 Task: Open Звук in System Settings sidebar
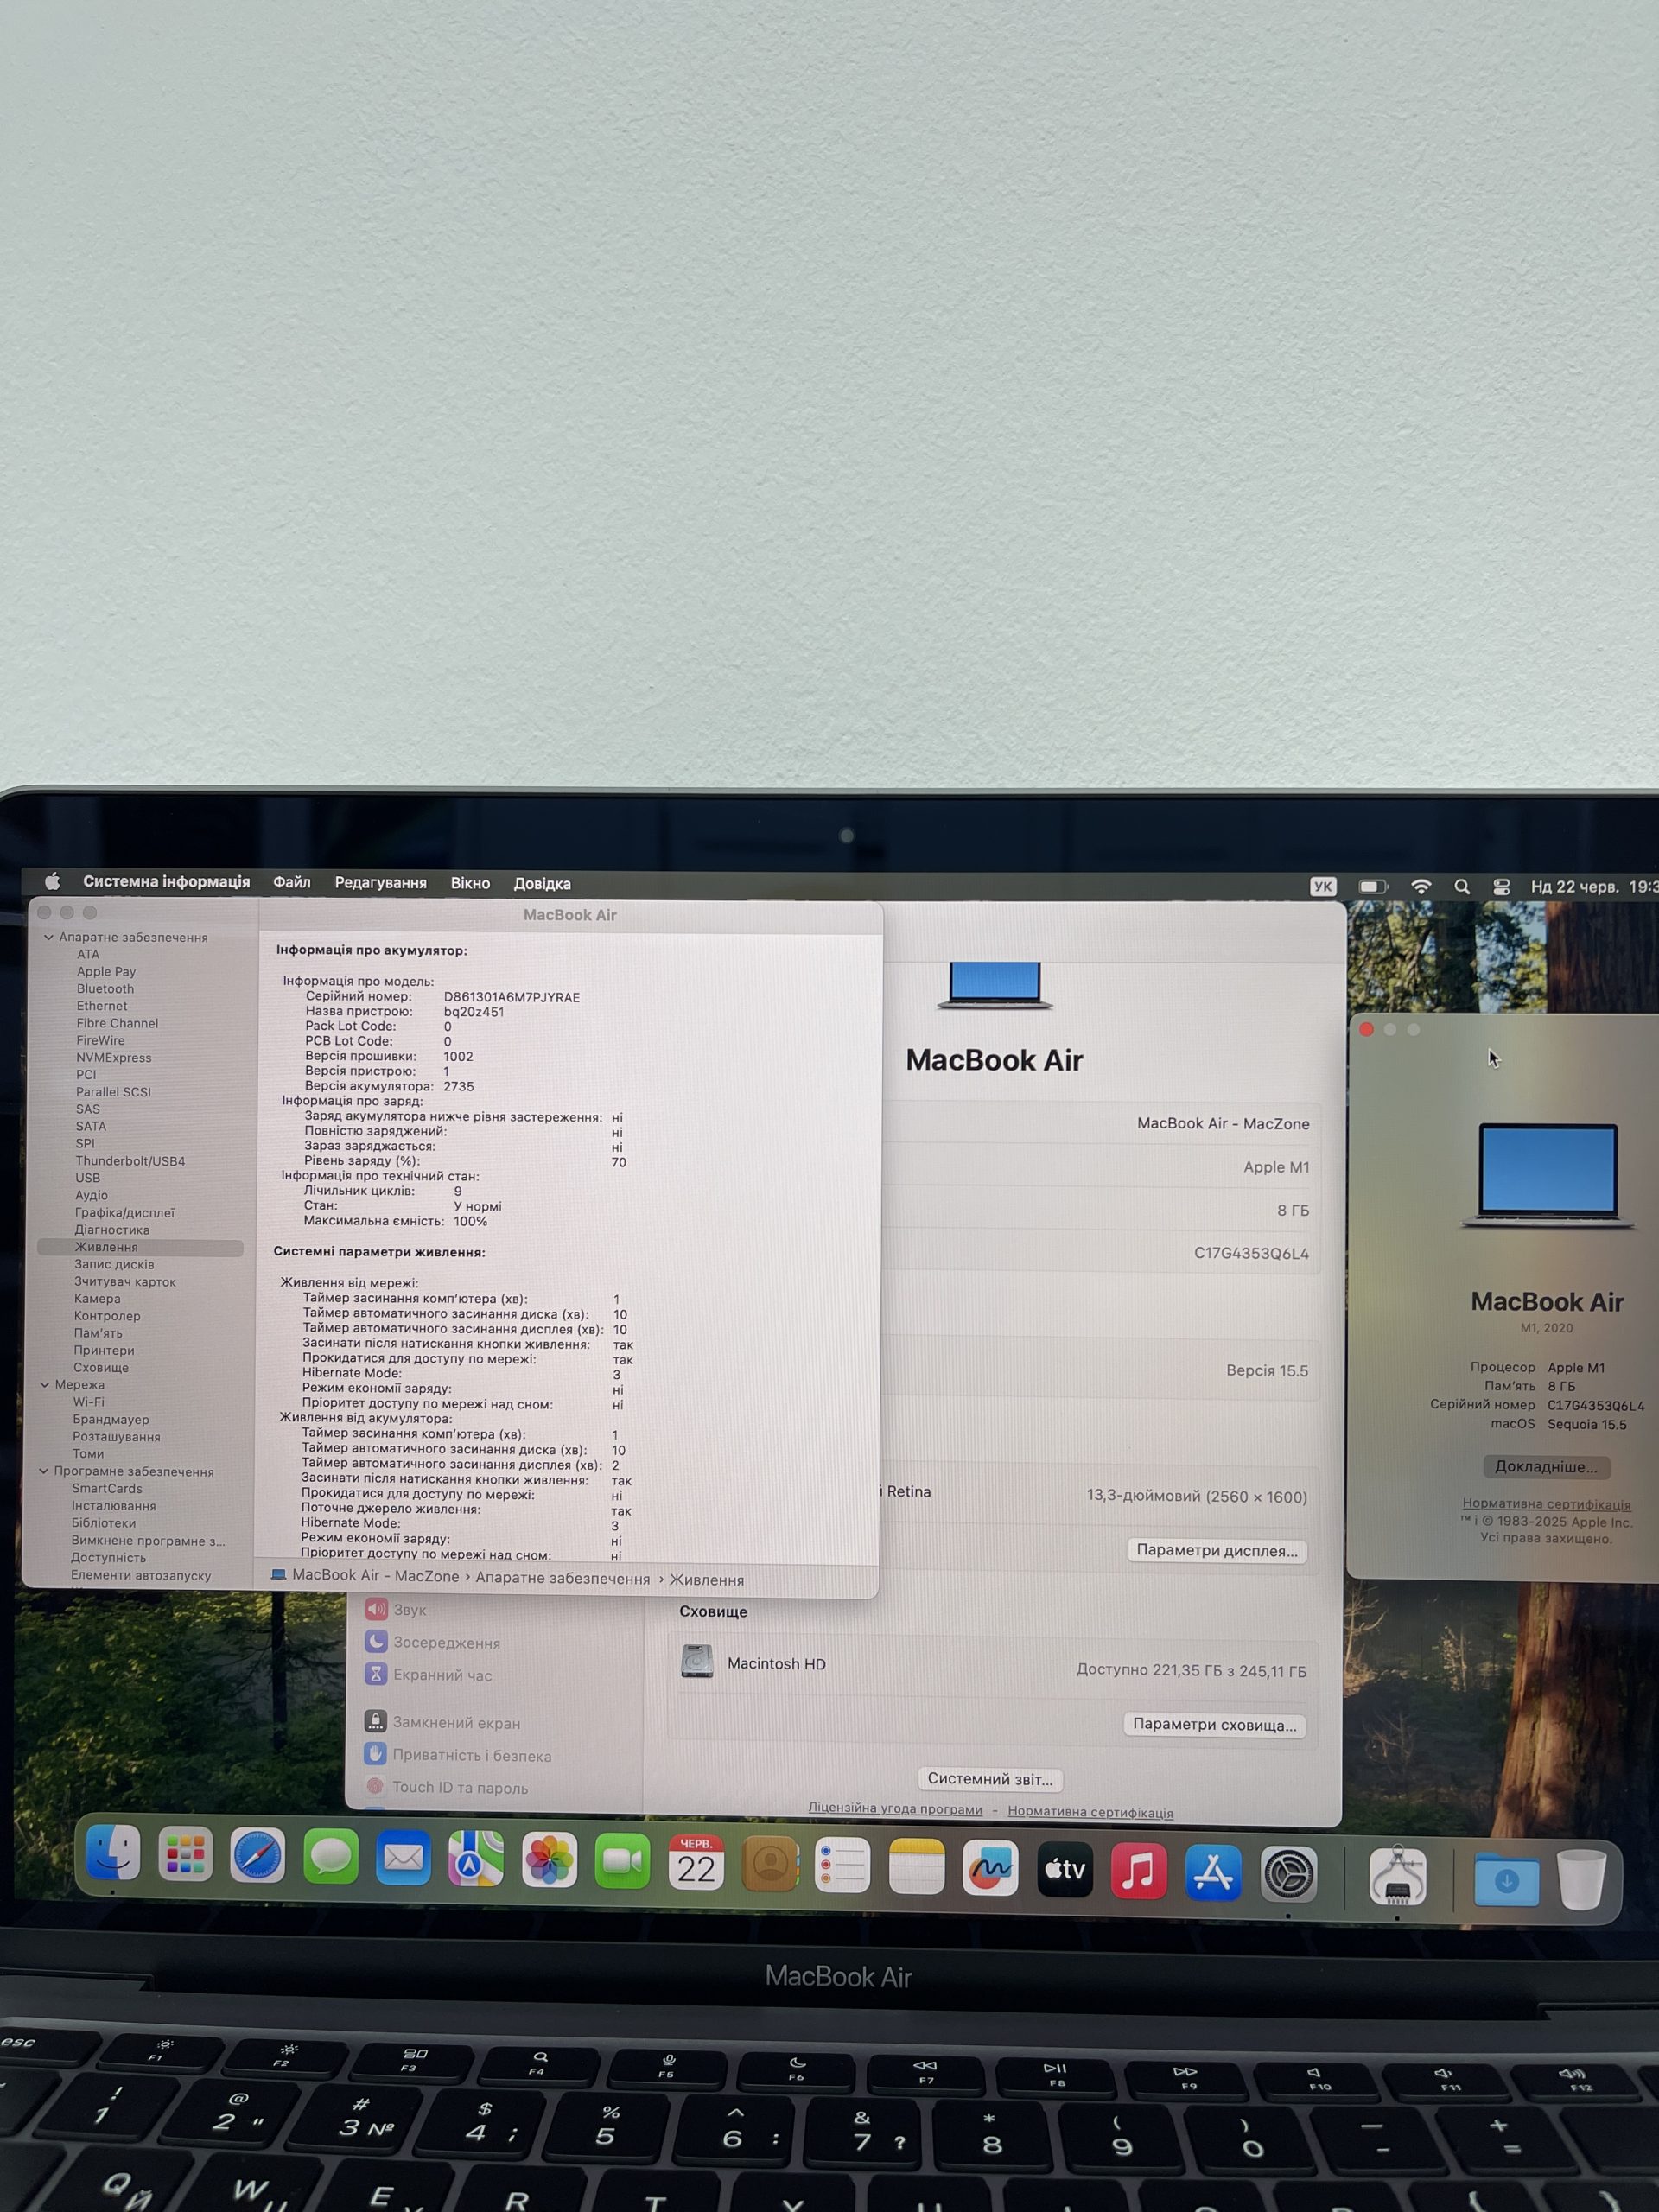tap(396, 1609)
